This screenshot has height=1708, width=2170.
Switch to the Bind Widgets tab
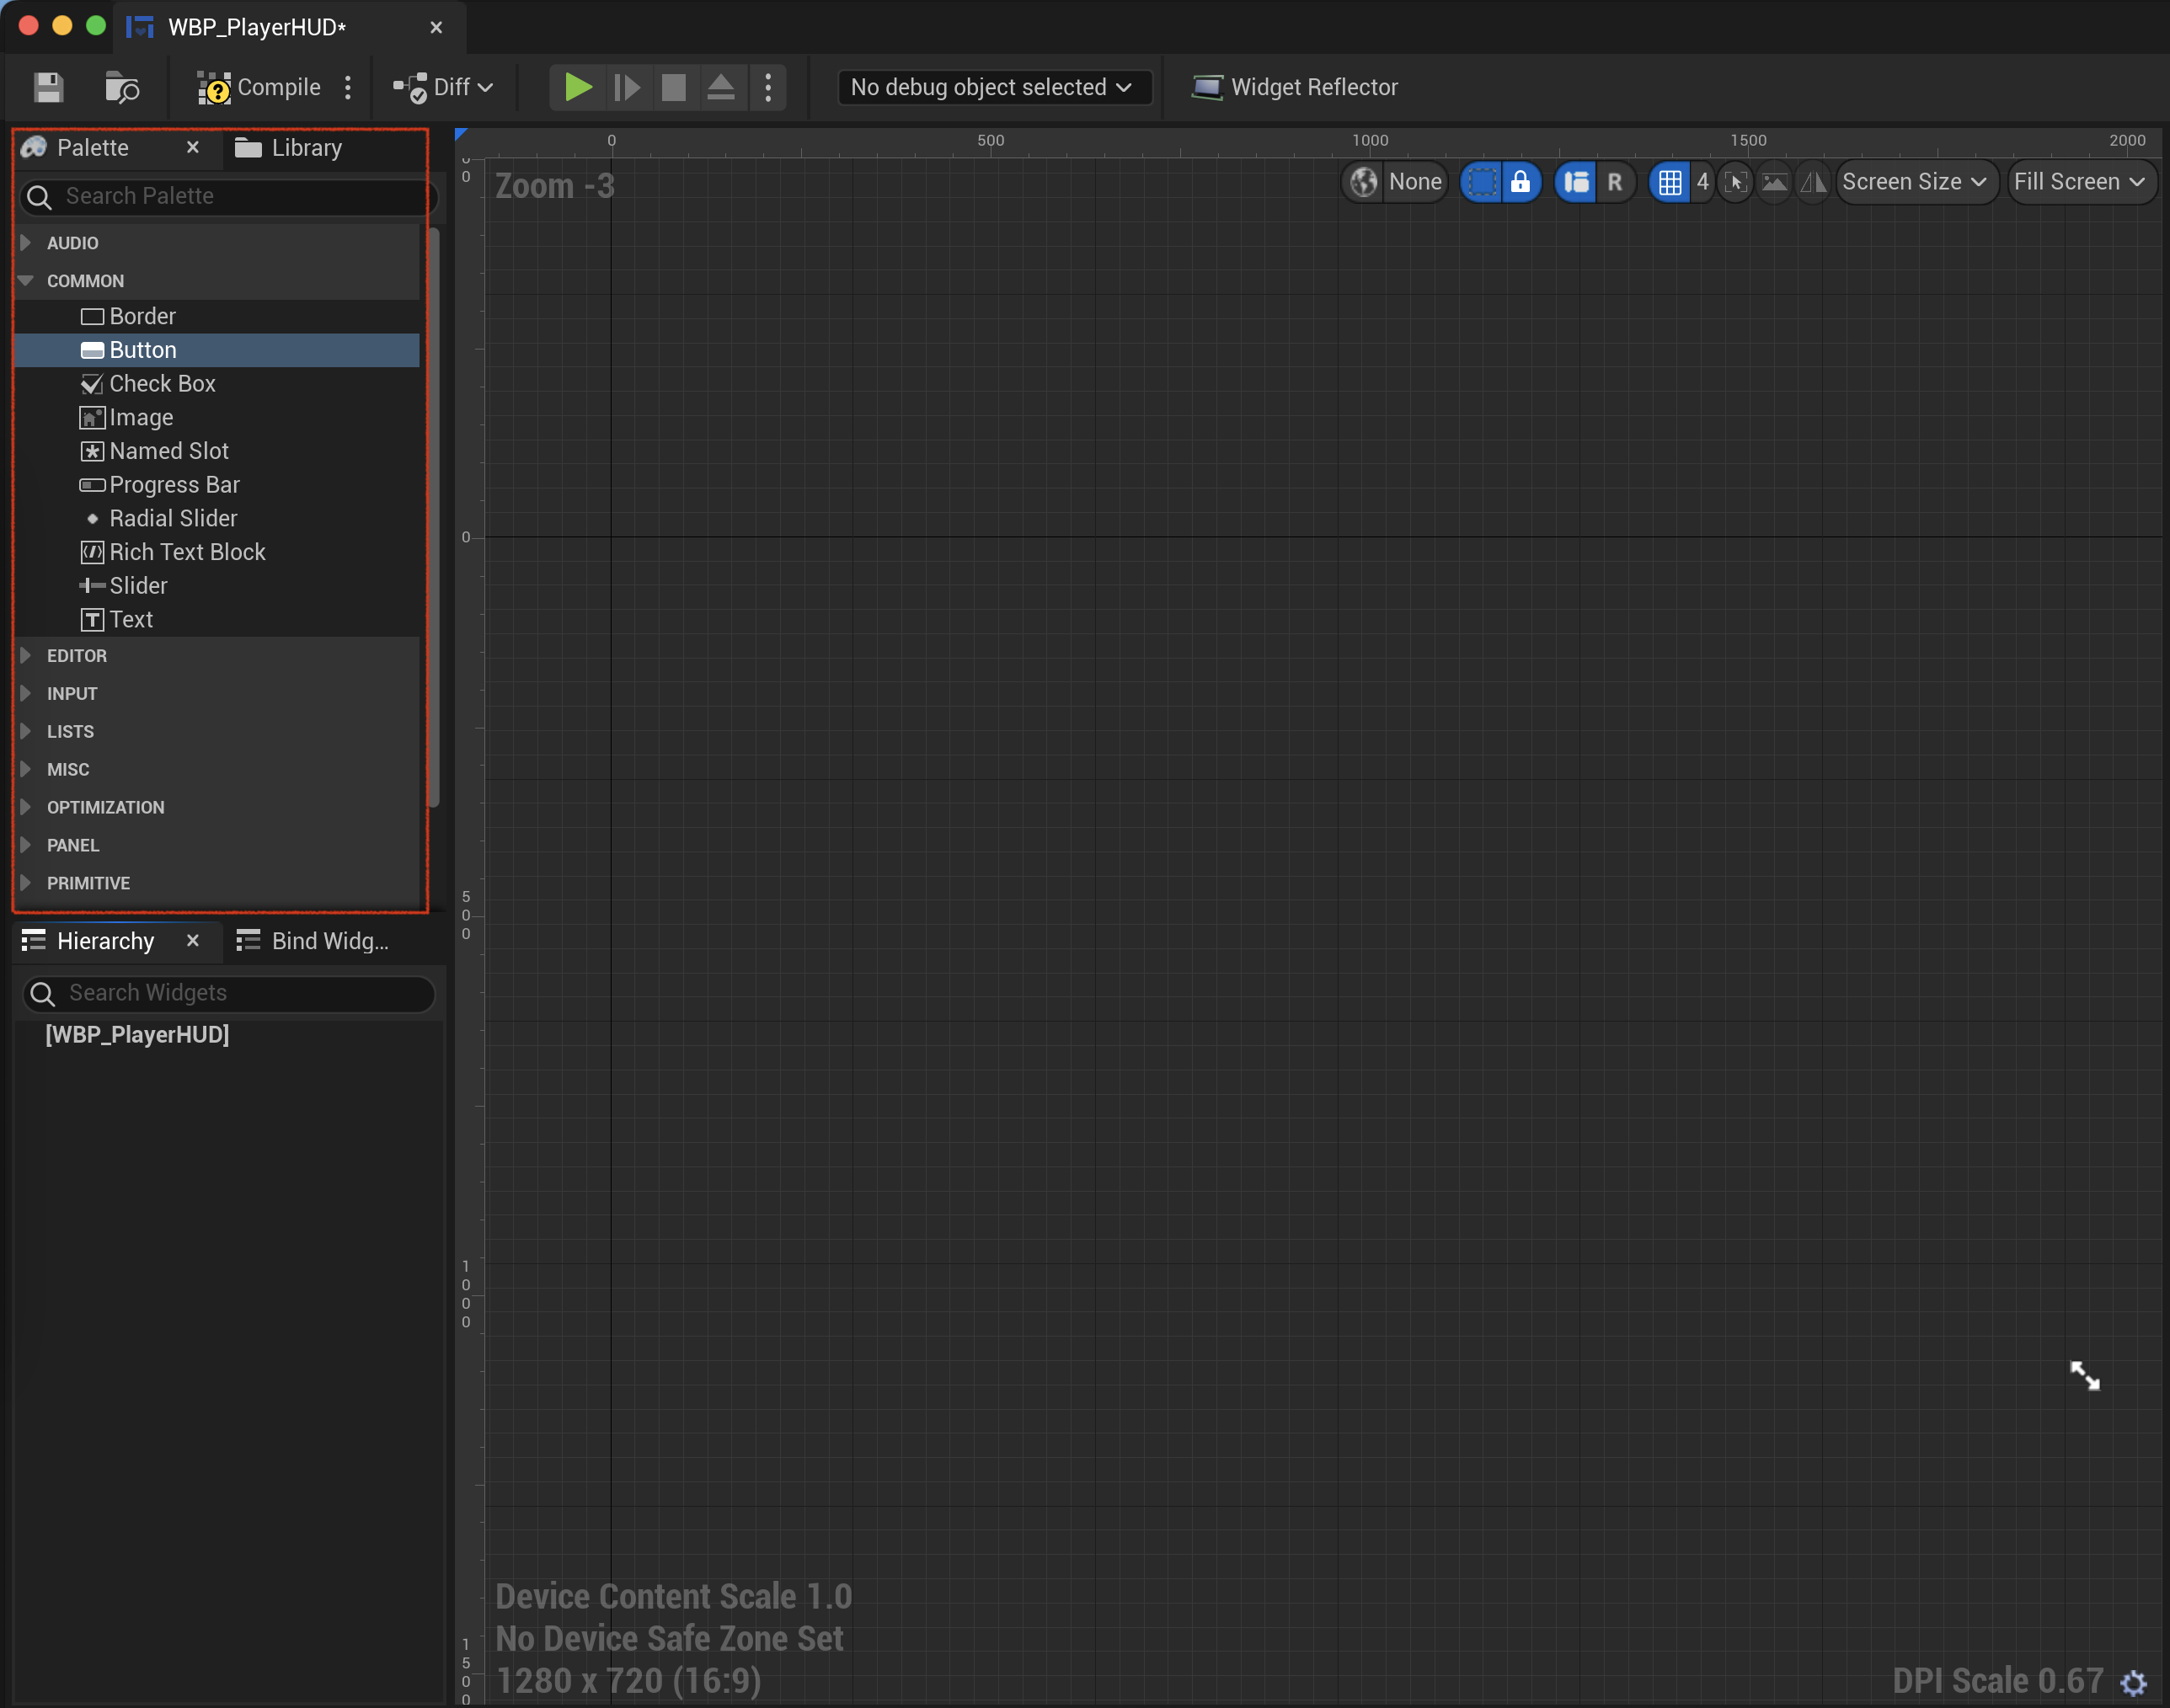(x=312, y=941)
